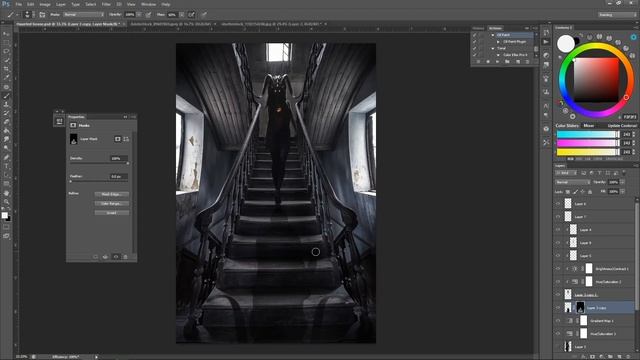Click the Update Coolorus link

(622, 126)
